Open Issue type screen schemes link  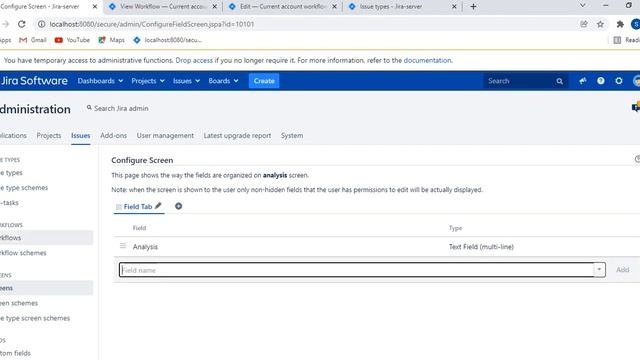click(35, 318)
